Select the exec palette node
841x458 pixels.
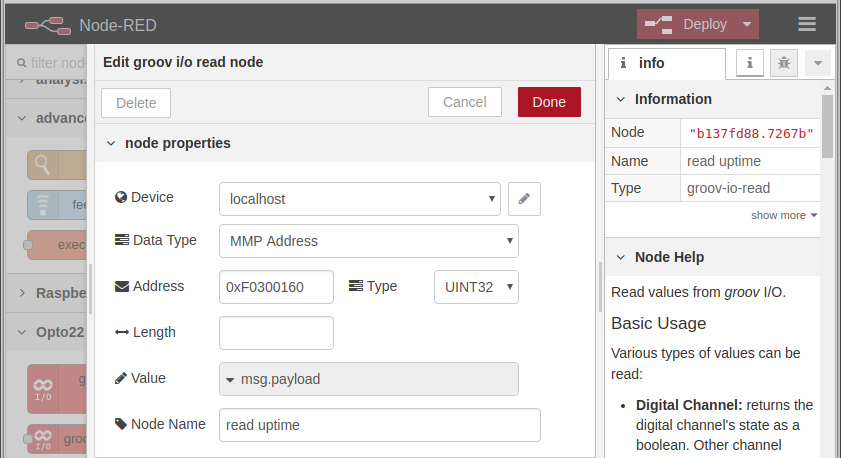57,245
